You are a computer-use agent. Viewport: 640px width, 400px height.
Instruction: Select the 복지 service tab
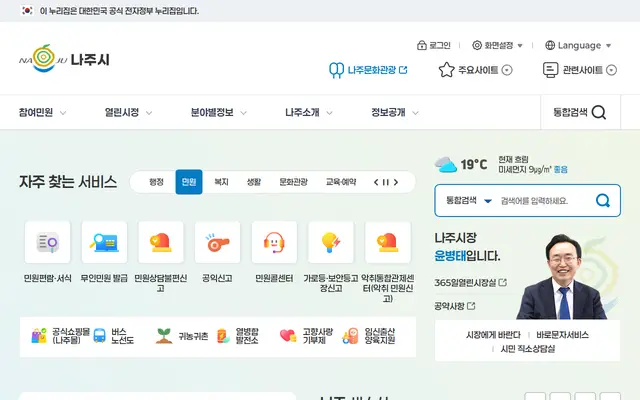tap(221, 182)
